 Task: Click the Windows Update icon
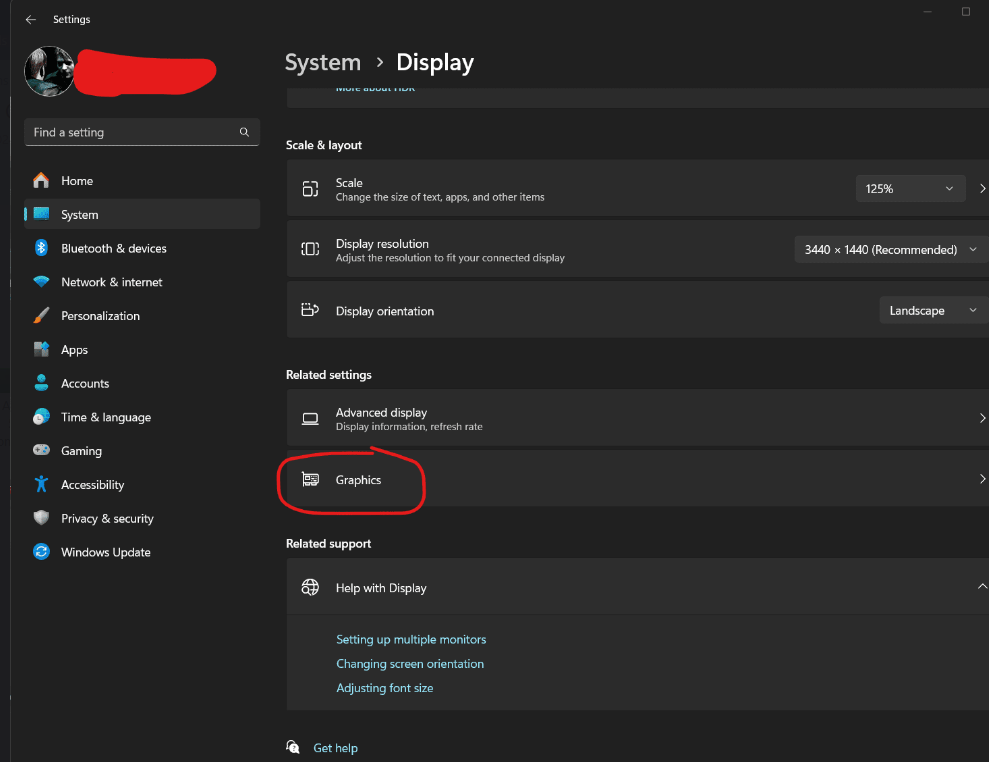41,552
